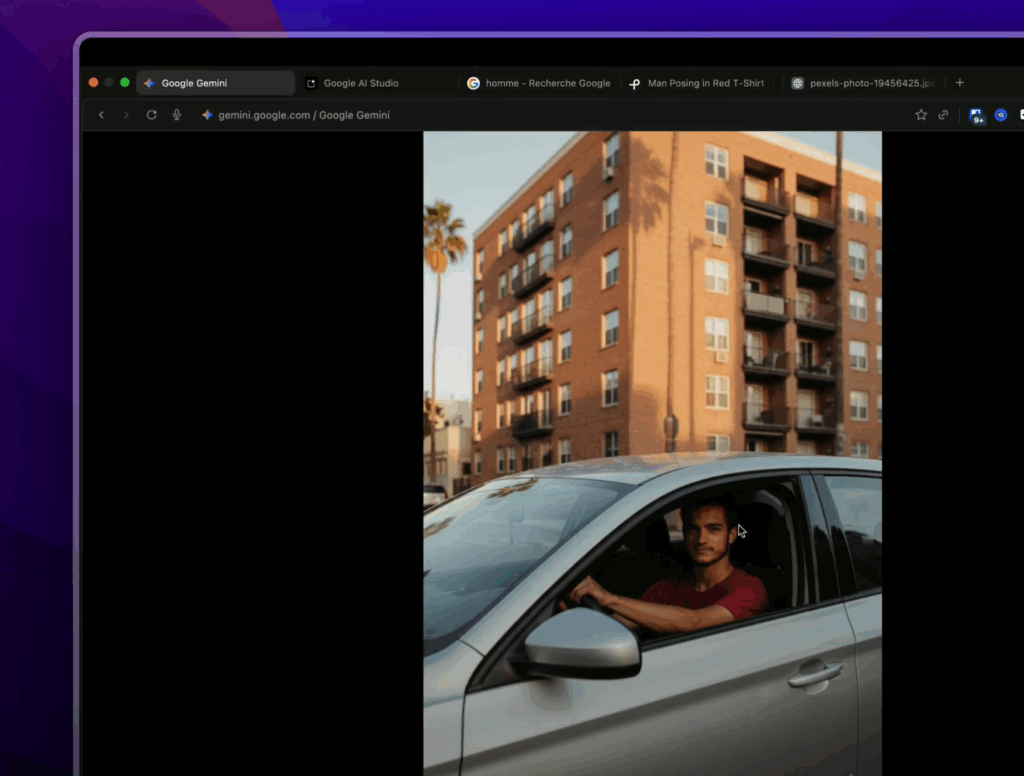This screenshot has height=776, width=1024.
Task: Bookmark this page with the star icon
Action: click(x=921, y=115)
